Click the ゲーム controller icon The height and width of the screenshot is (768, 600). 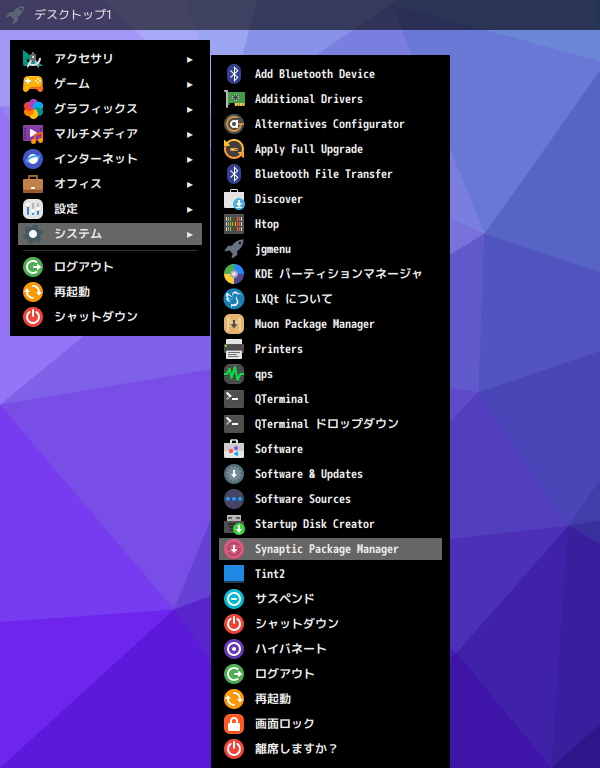point(33,84)
